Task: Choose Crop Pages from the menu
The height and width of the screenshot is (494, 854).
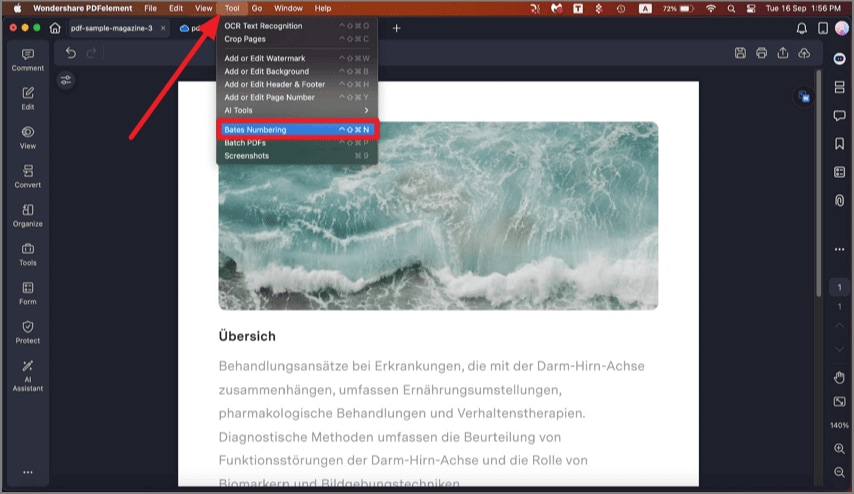Action: coord(297,39)
